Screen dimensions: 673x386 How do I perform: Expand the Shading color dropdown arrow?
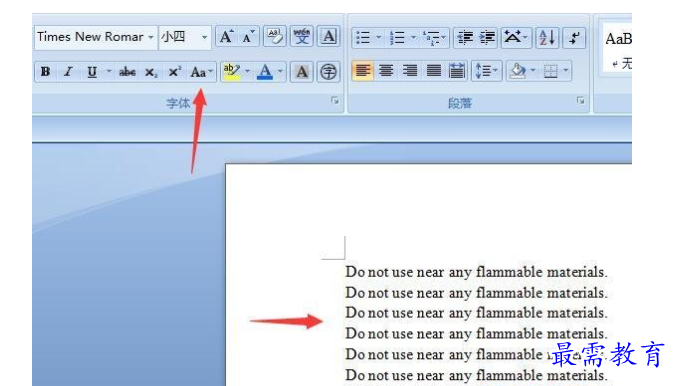coord(533,70)
